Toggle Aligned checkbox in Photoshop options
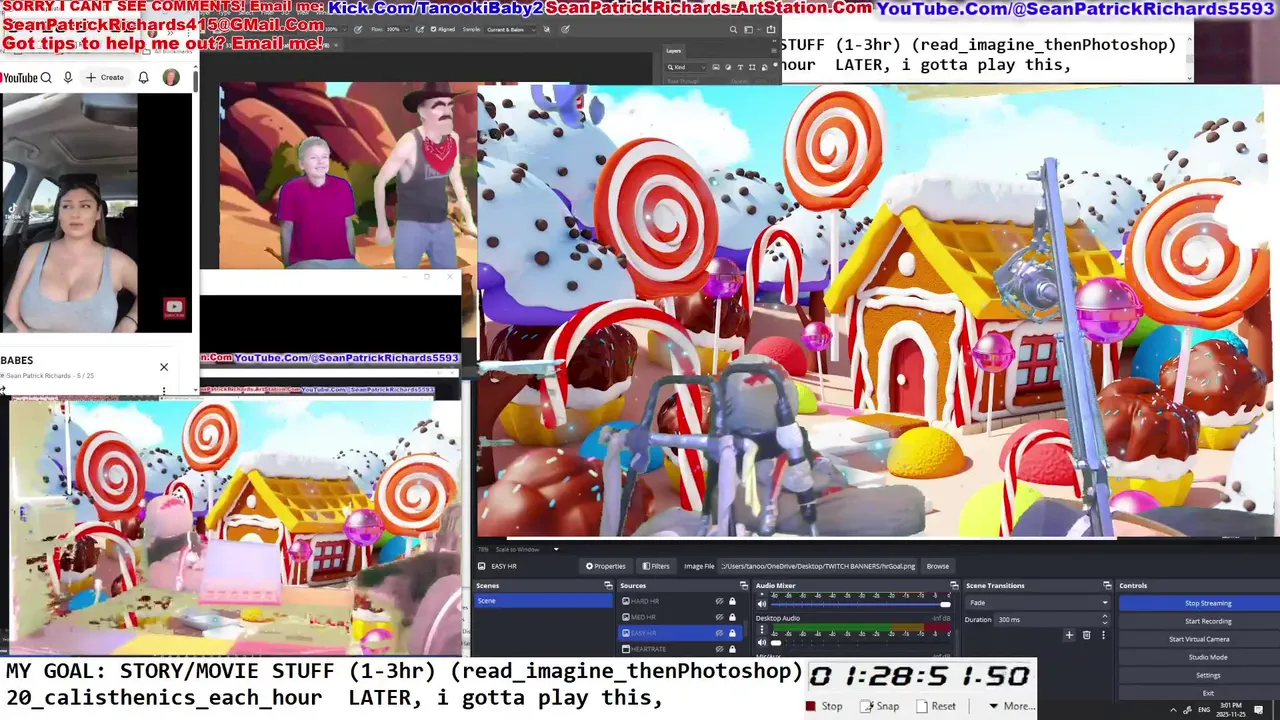 (x=433, y=29)
